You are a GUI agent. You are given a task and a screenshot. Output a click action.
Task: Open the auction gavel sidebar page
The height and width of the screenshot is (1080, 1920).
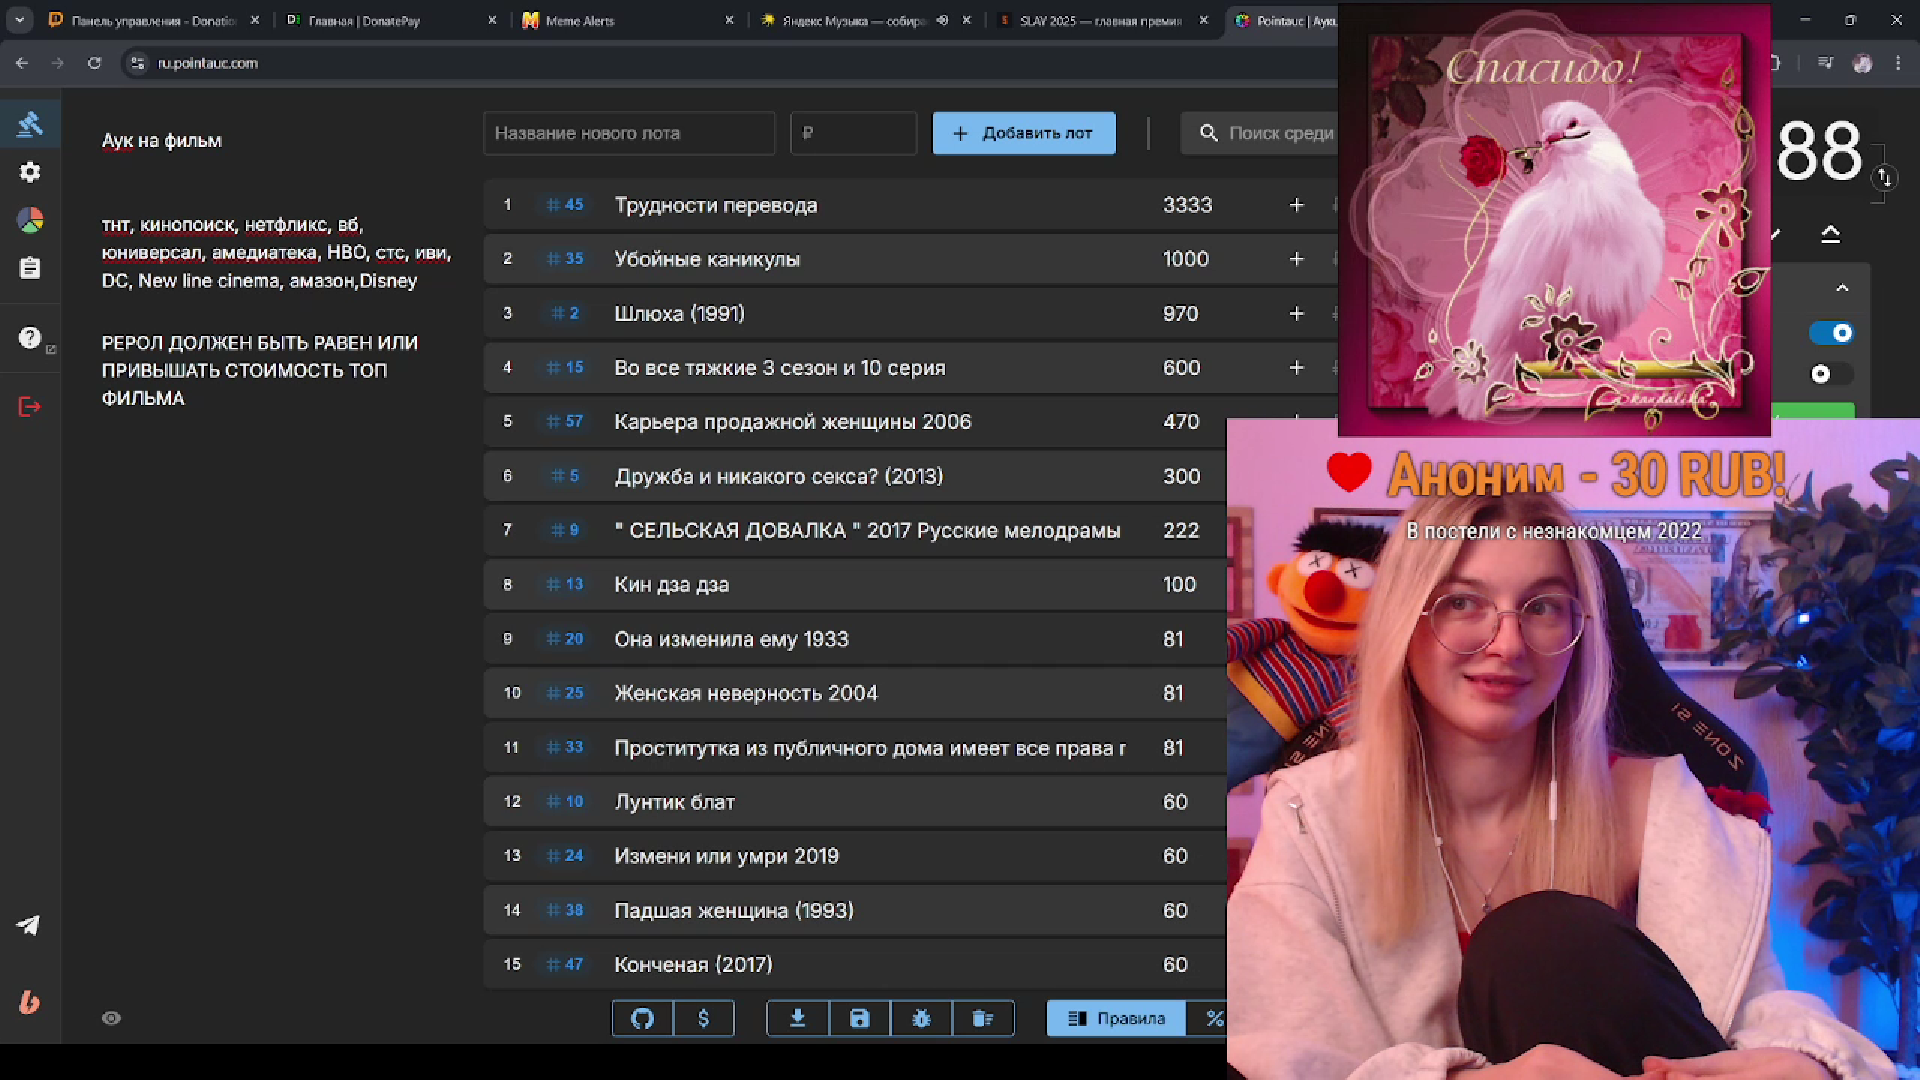[x=30, y=124]
